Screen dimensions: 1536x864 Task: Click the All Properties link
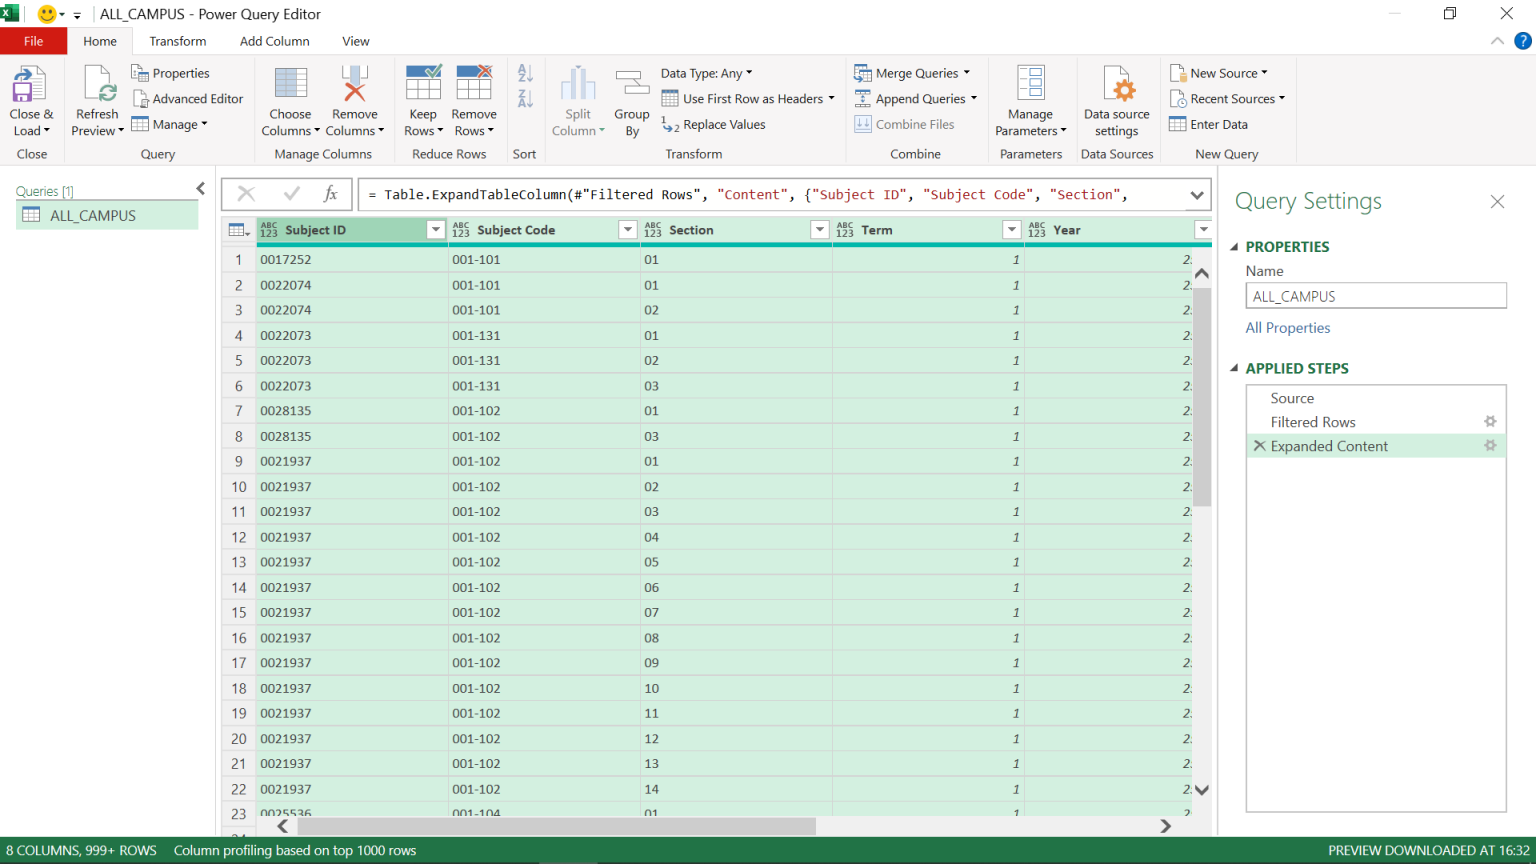pyautogui.click(x=1287, y=328)
